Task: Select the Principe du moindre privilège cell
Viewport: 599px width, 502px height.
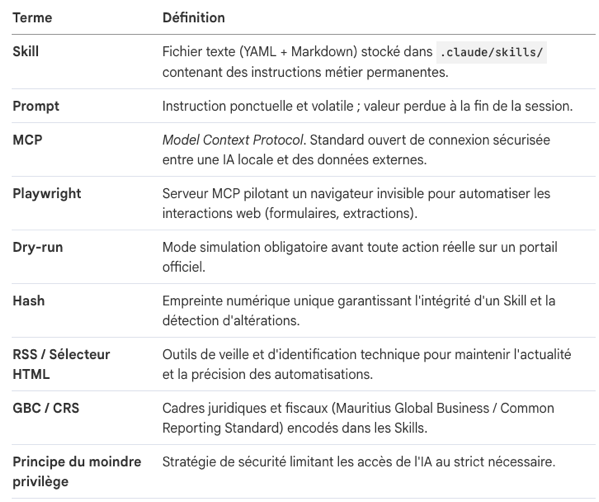Action: click(x=77, y=471)
